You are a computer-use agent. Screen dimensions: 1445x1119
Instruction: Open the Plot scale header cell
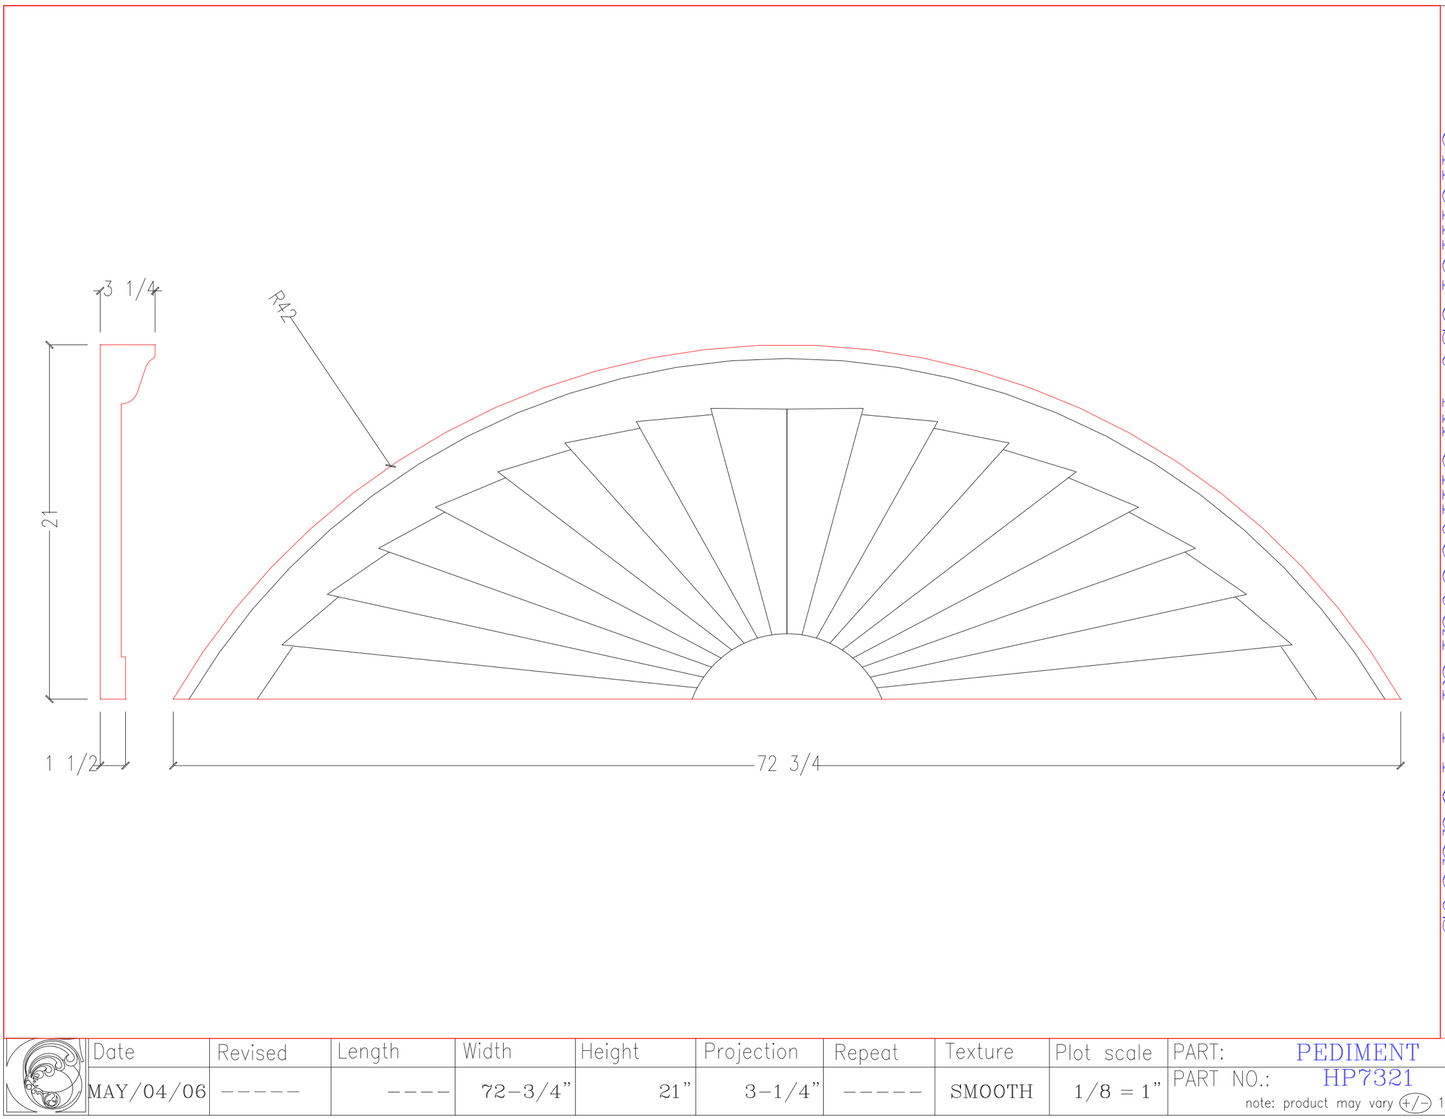(1101, 1052)
